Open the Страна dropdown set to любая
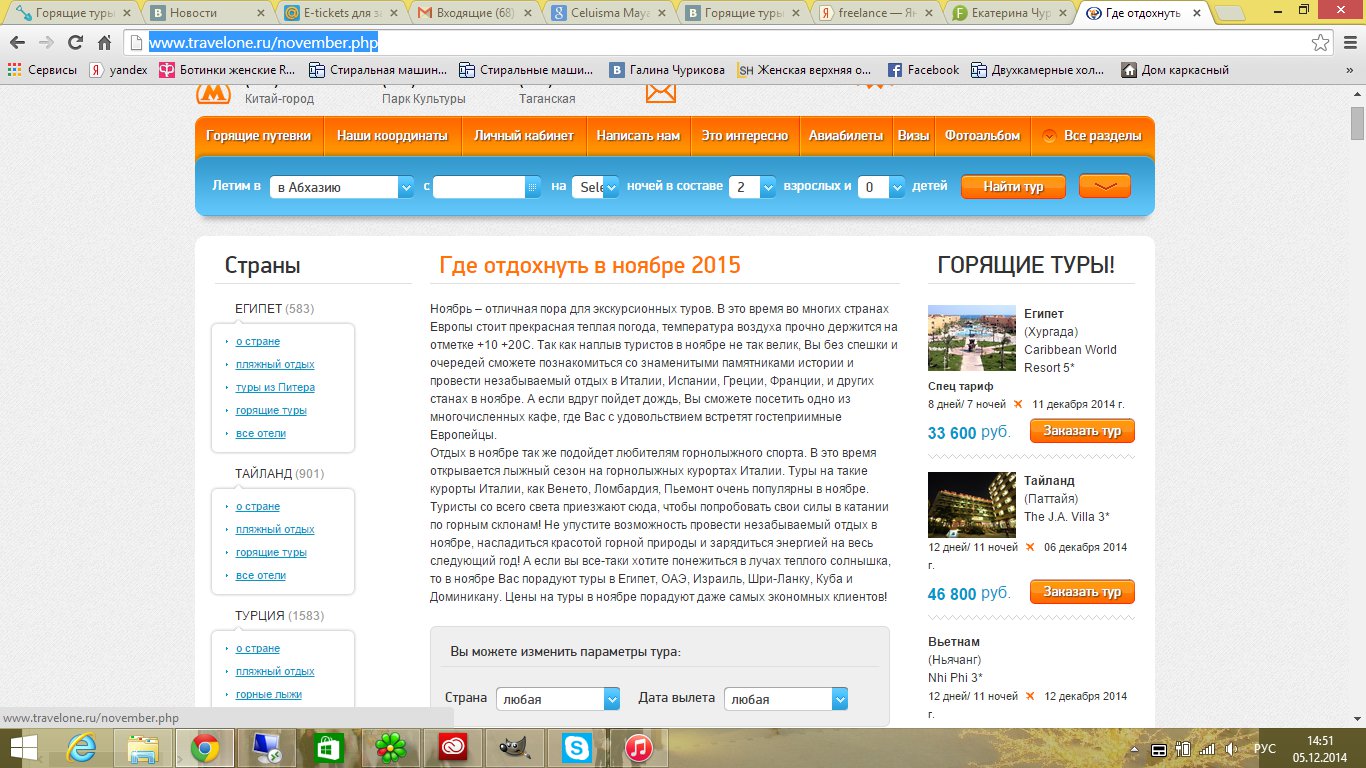The height and width of the screenshot is (768, 1366). click(x=558, y=699)
